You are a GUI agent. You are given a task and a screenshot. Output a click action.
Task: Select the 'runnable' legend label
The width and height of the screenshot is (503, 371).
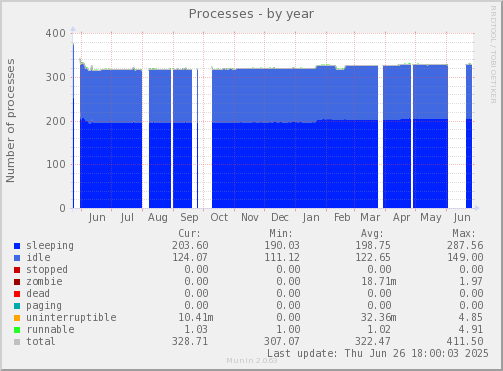coord(50,329)
